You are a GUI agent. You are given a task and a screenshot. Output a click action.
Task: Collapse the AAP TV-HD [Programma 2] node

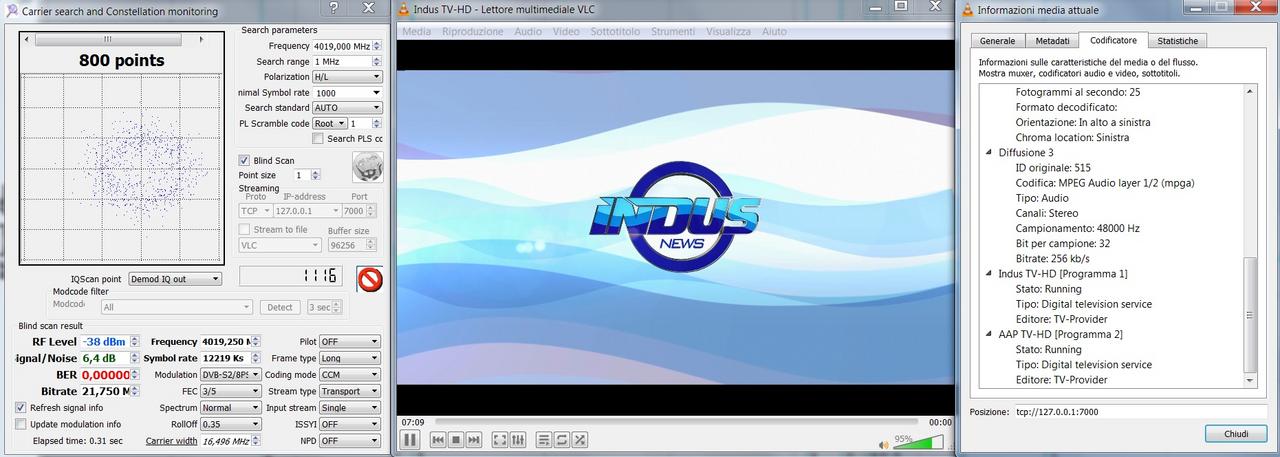pyautogui.click(x=990, y=334)
